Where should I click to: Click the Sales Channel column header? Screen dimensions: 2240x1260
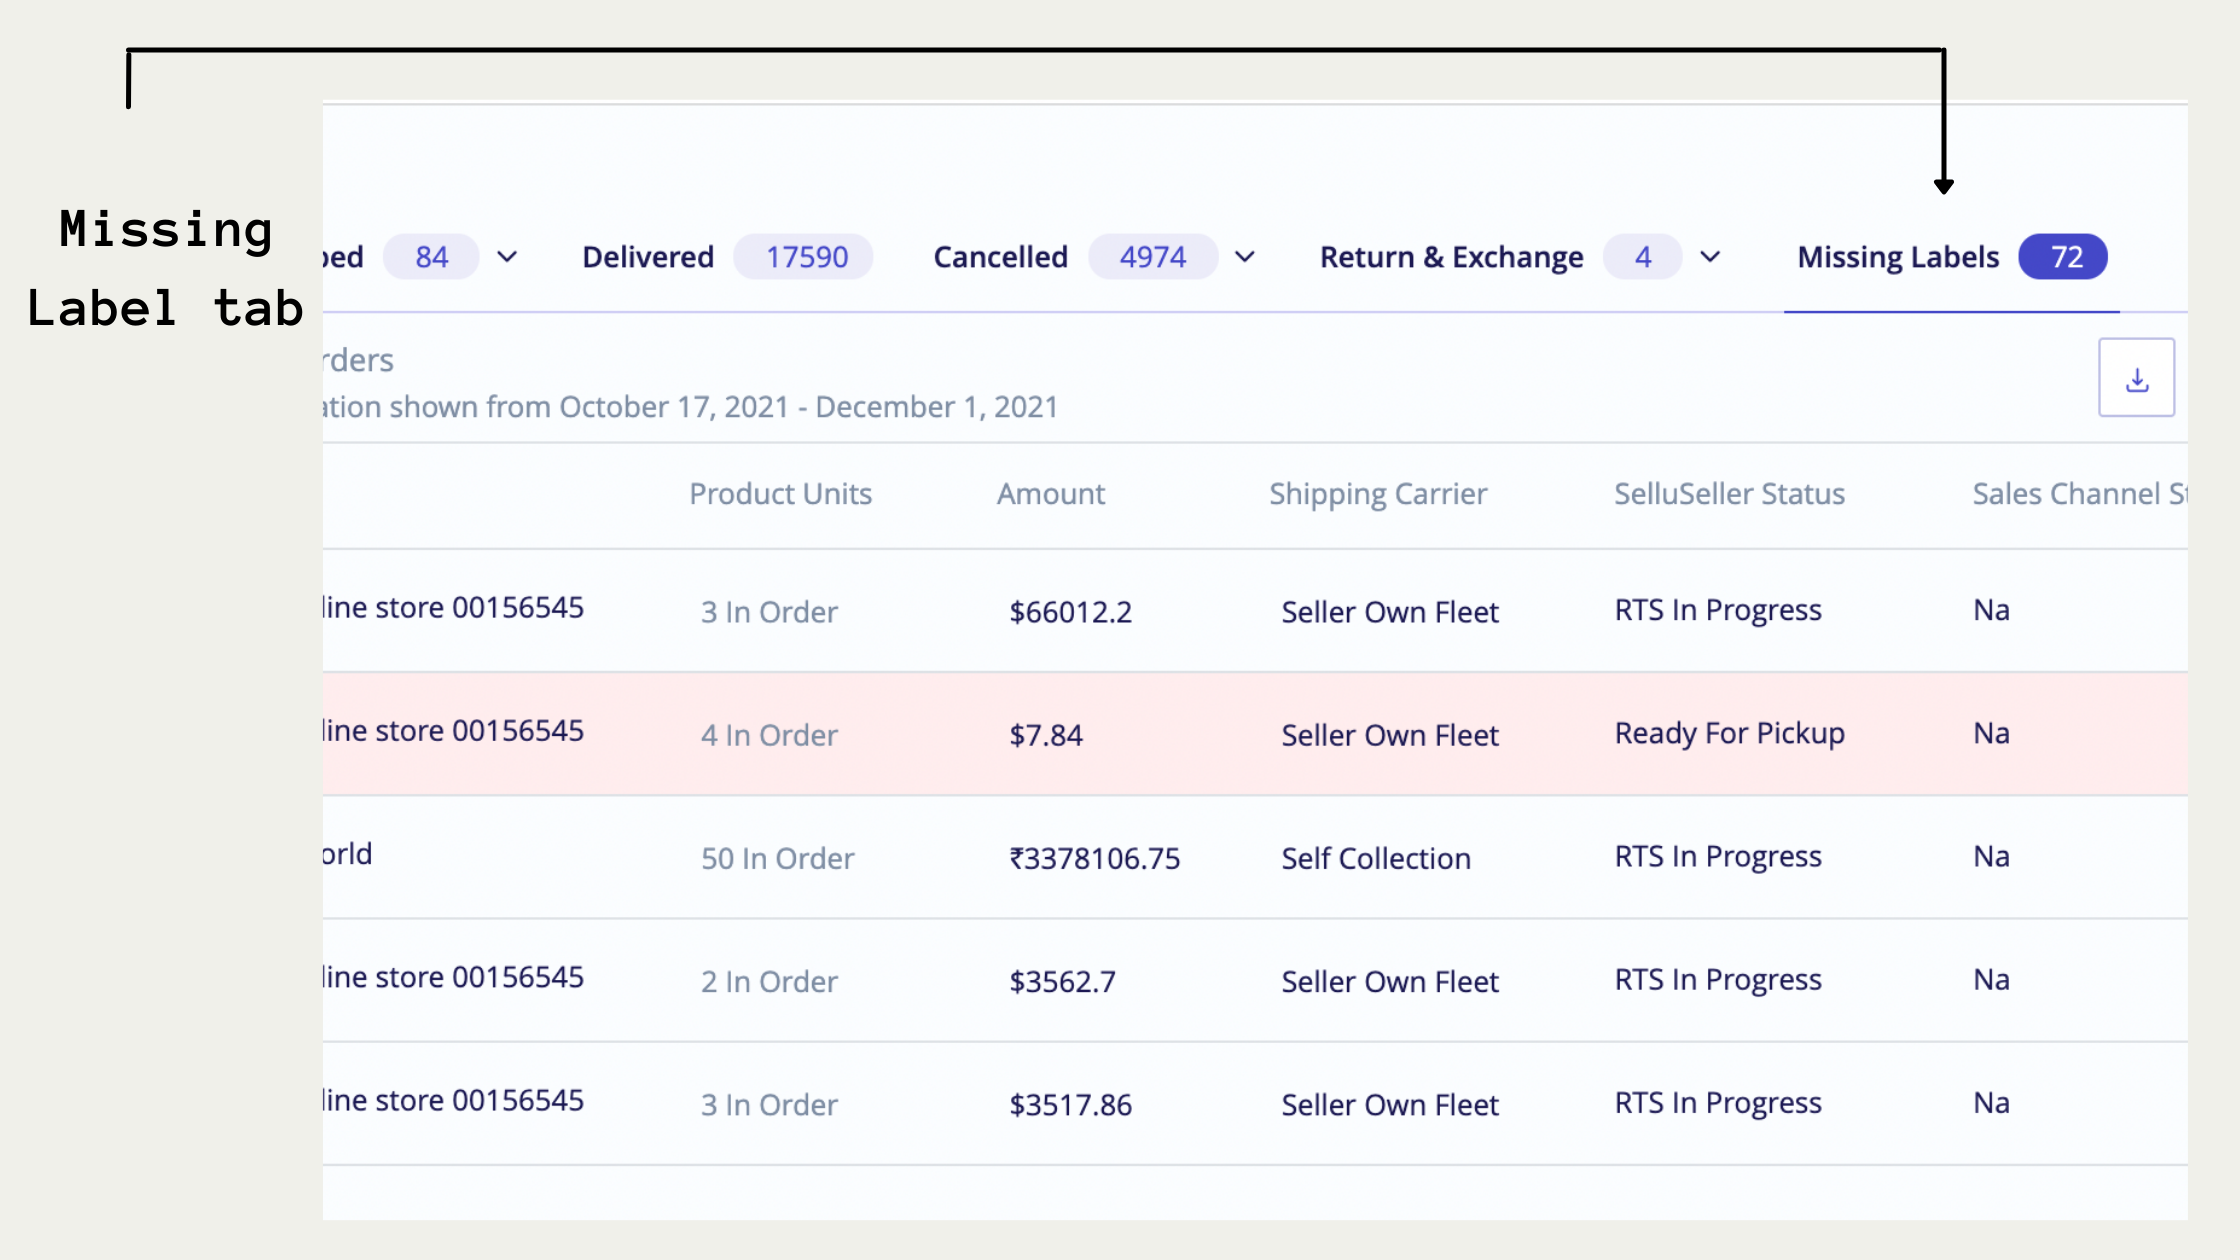tap(2080, 494)
